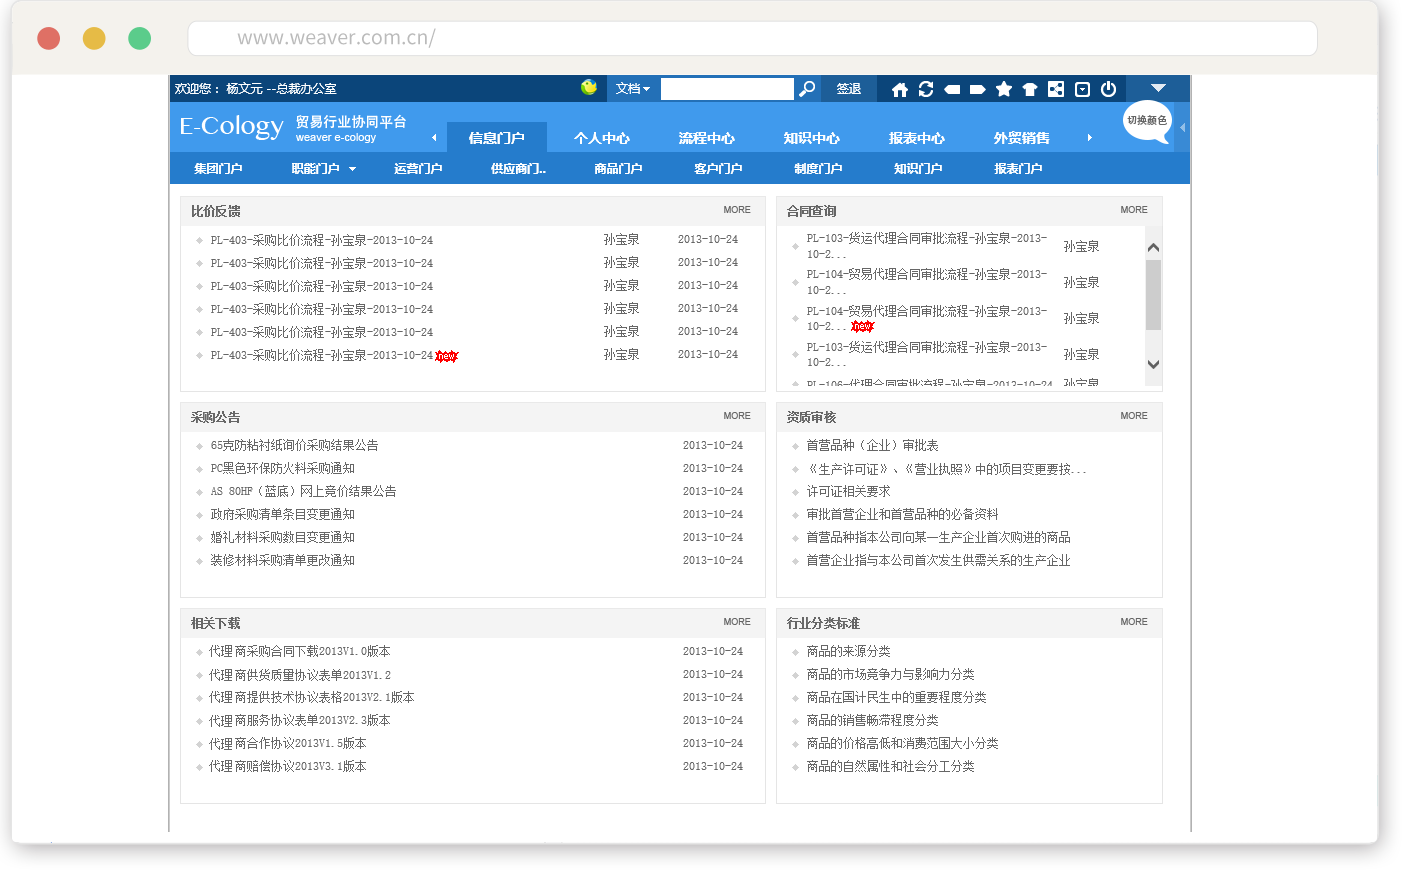Click the back arrow icon in toolbar
This screenshot has width=1425, height=875.
coord(952,90)
